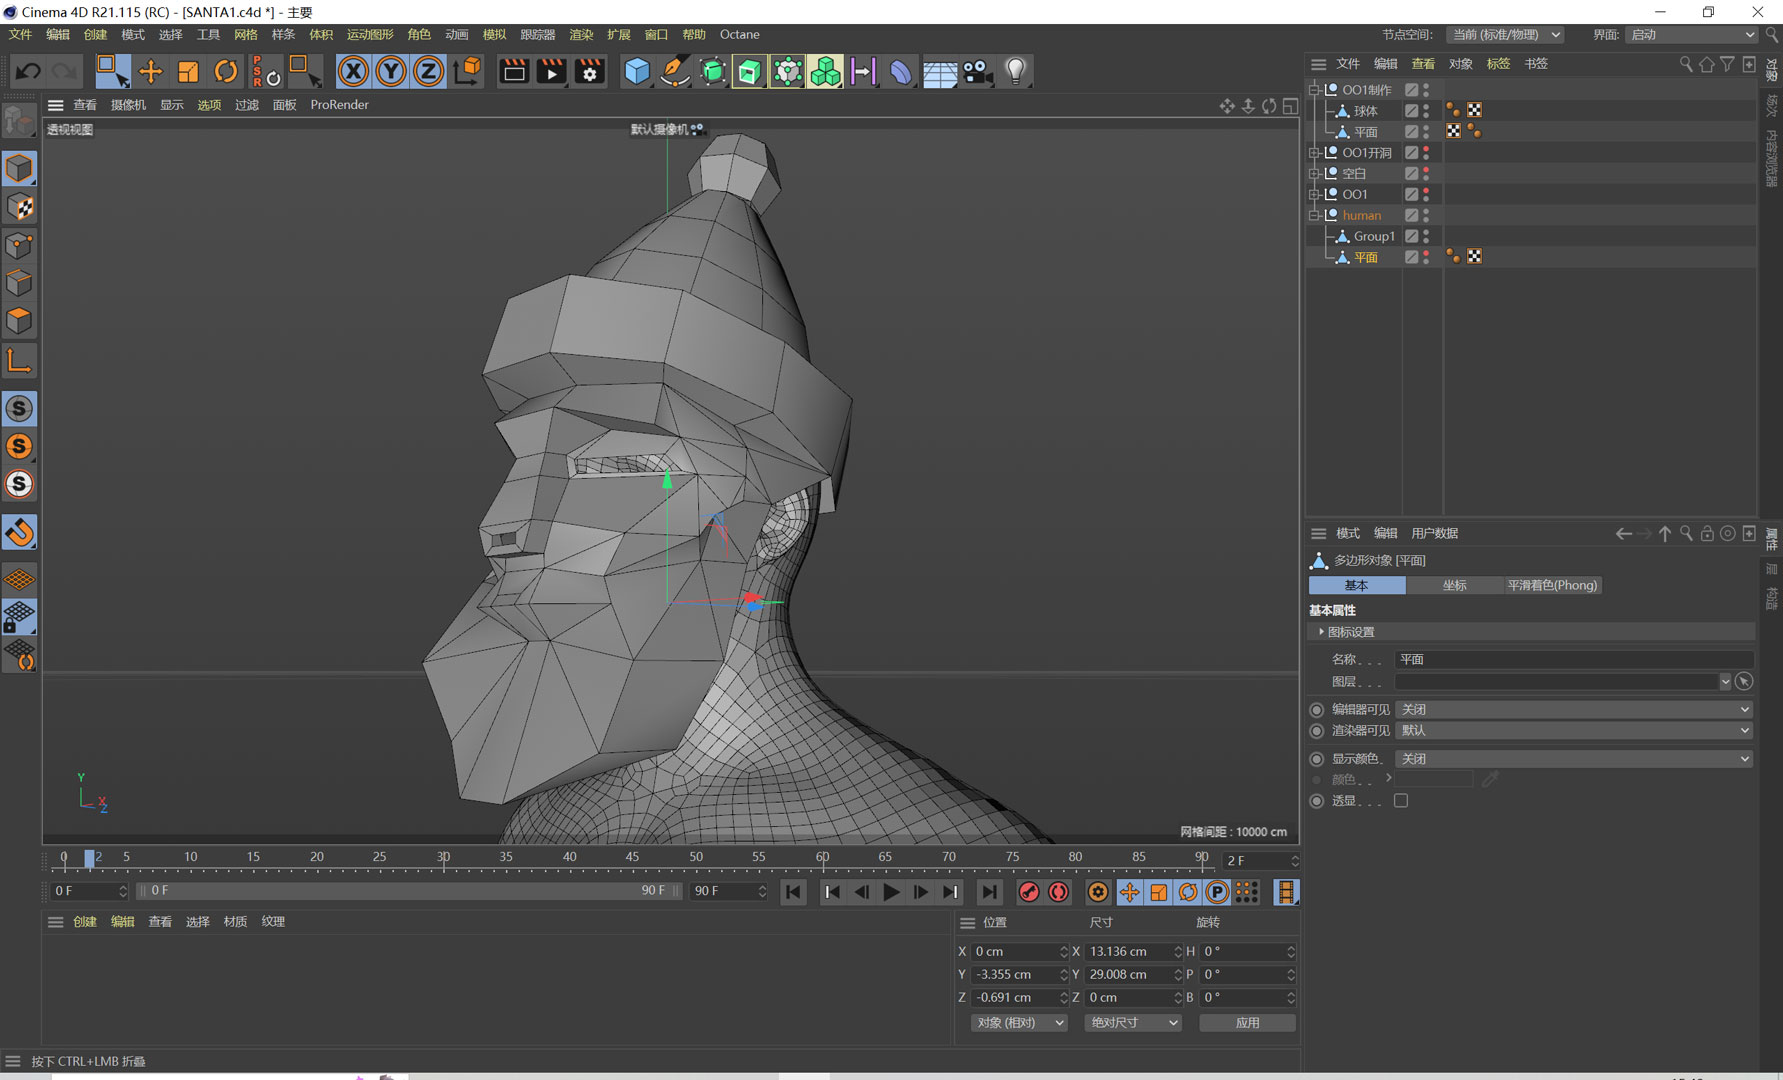Click the Apply (应用) button
1783x1080 pixels.
pos(1247,1023)
